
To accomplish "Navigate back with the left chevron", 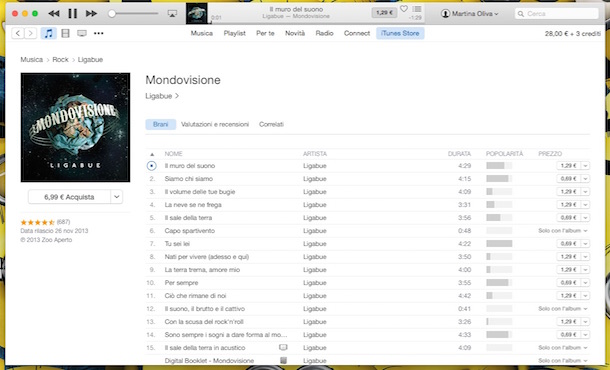I will 18,33.
